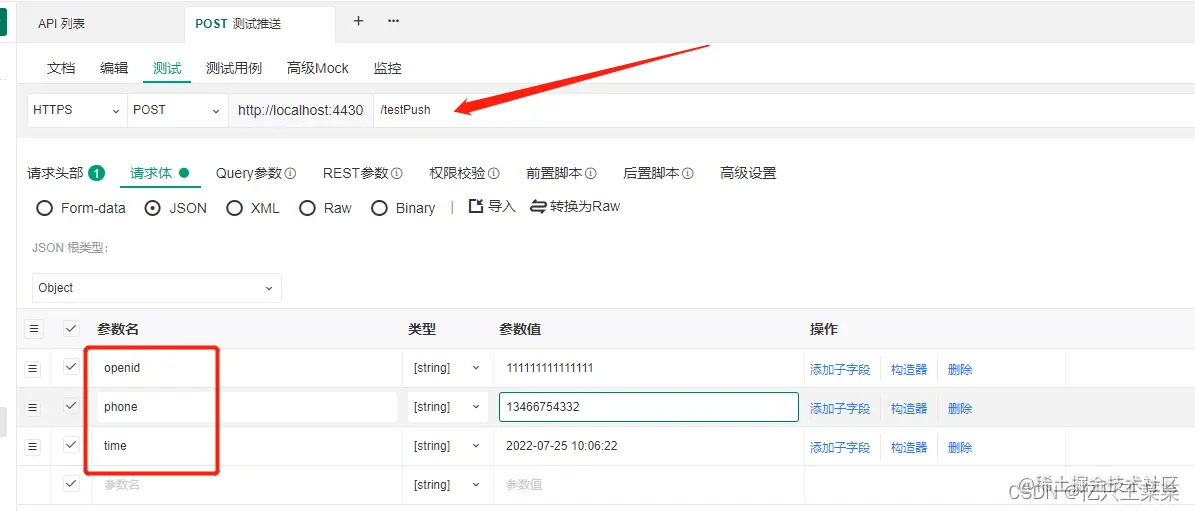1195x511 pixels.
Task: Switch to the POST 测试推送 tab
Action: (260, 24)
